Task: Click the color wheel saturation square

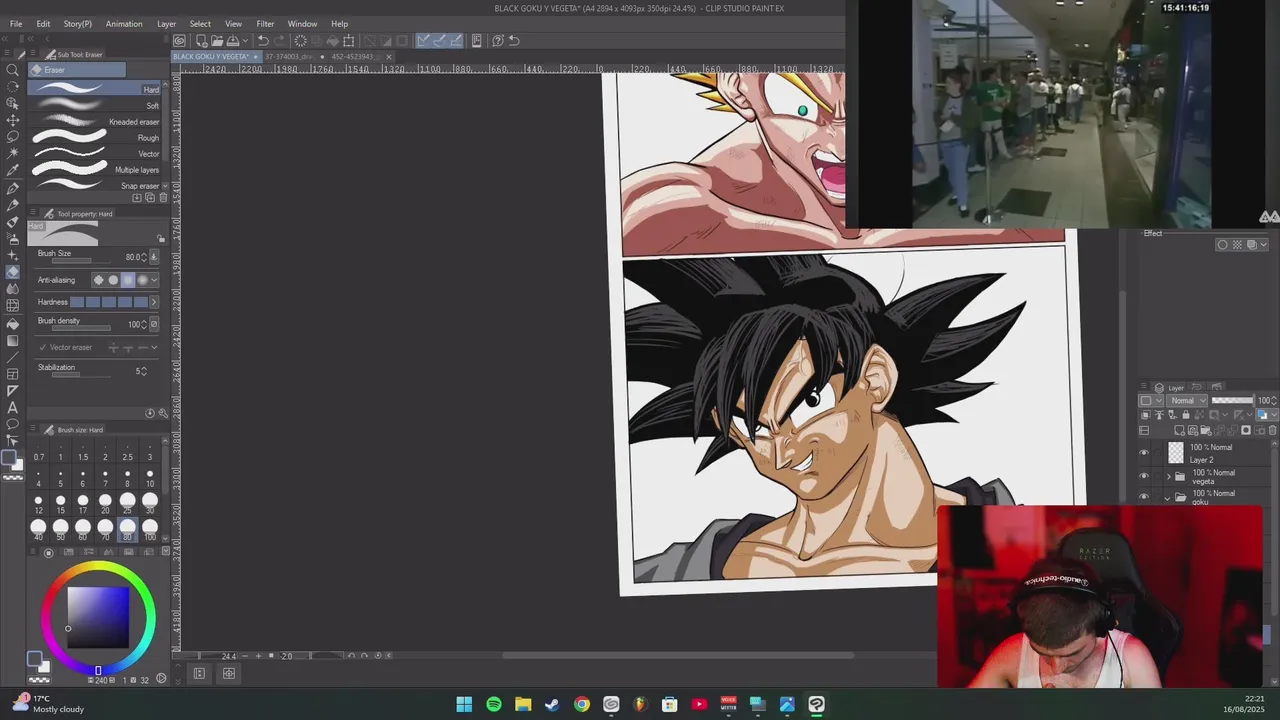Action: pos(98,617)
